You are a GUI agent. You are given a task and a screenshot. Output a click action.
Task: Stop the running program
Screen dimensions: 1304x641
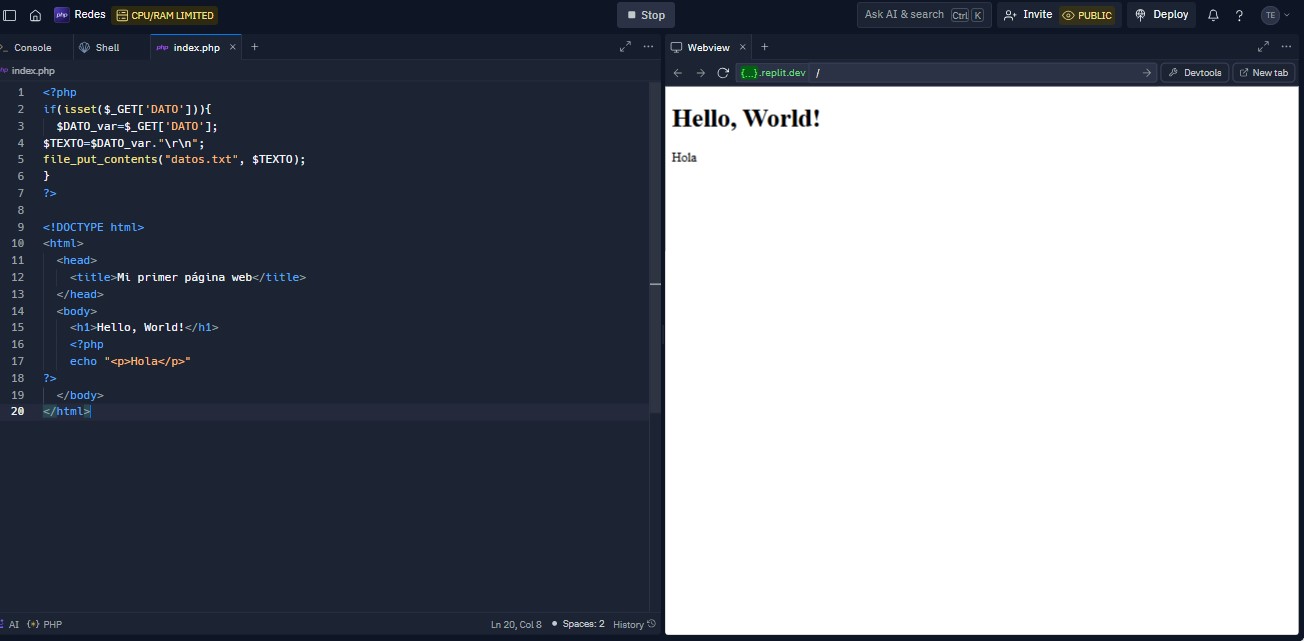(x=645, y=15)
